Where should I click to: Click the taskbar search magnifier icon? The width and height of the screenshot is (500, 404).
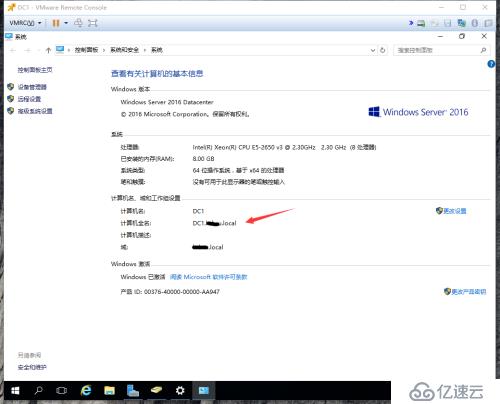[x=38, y=390]
